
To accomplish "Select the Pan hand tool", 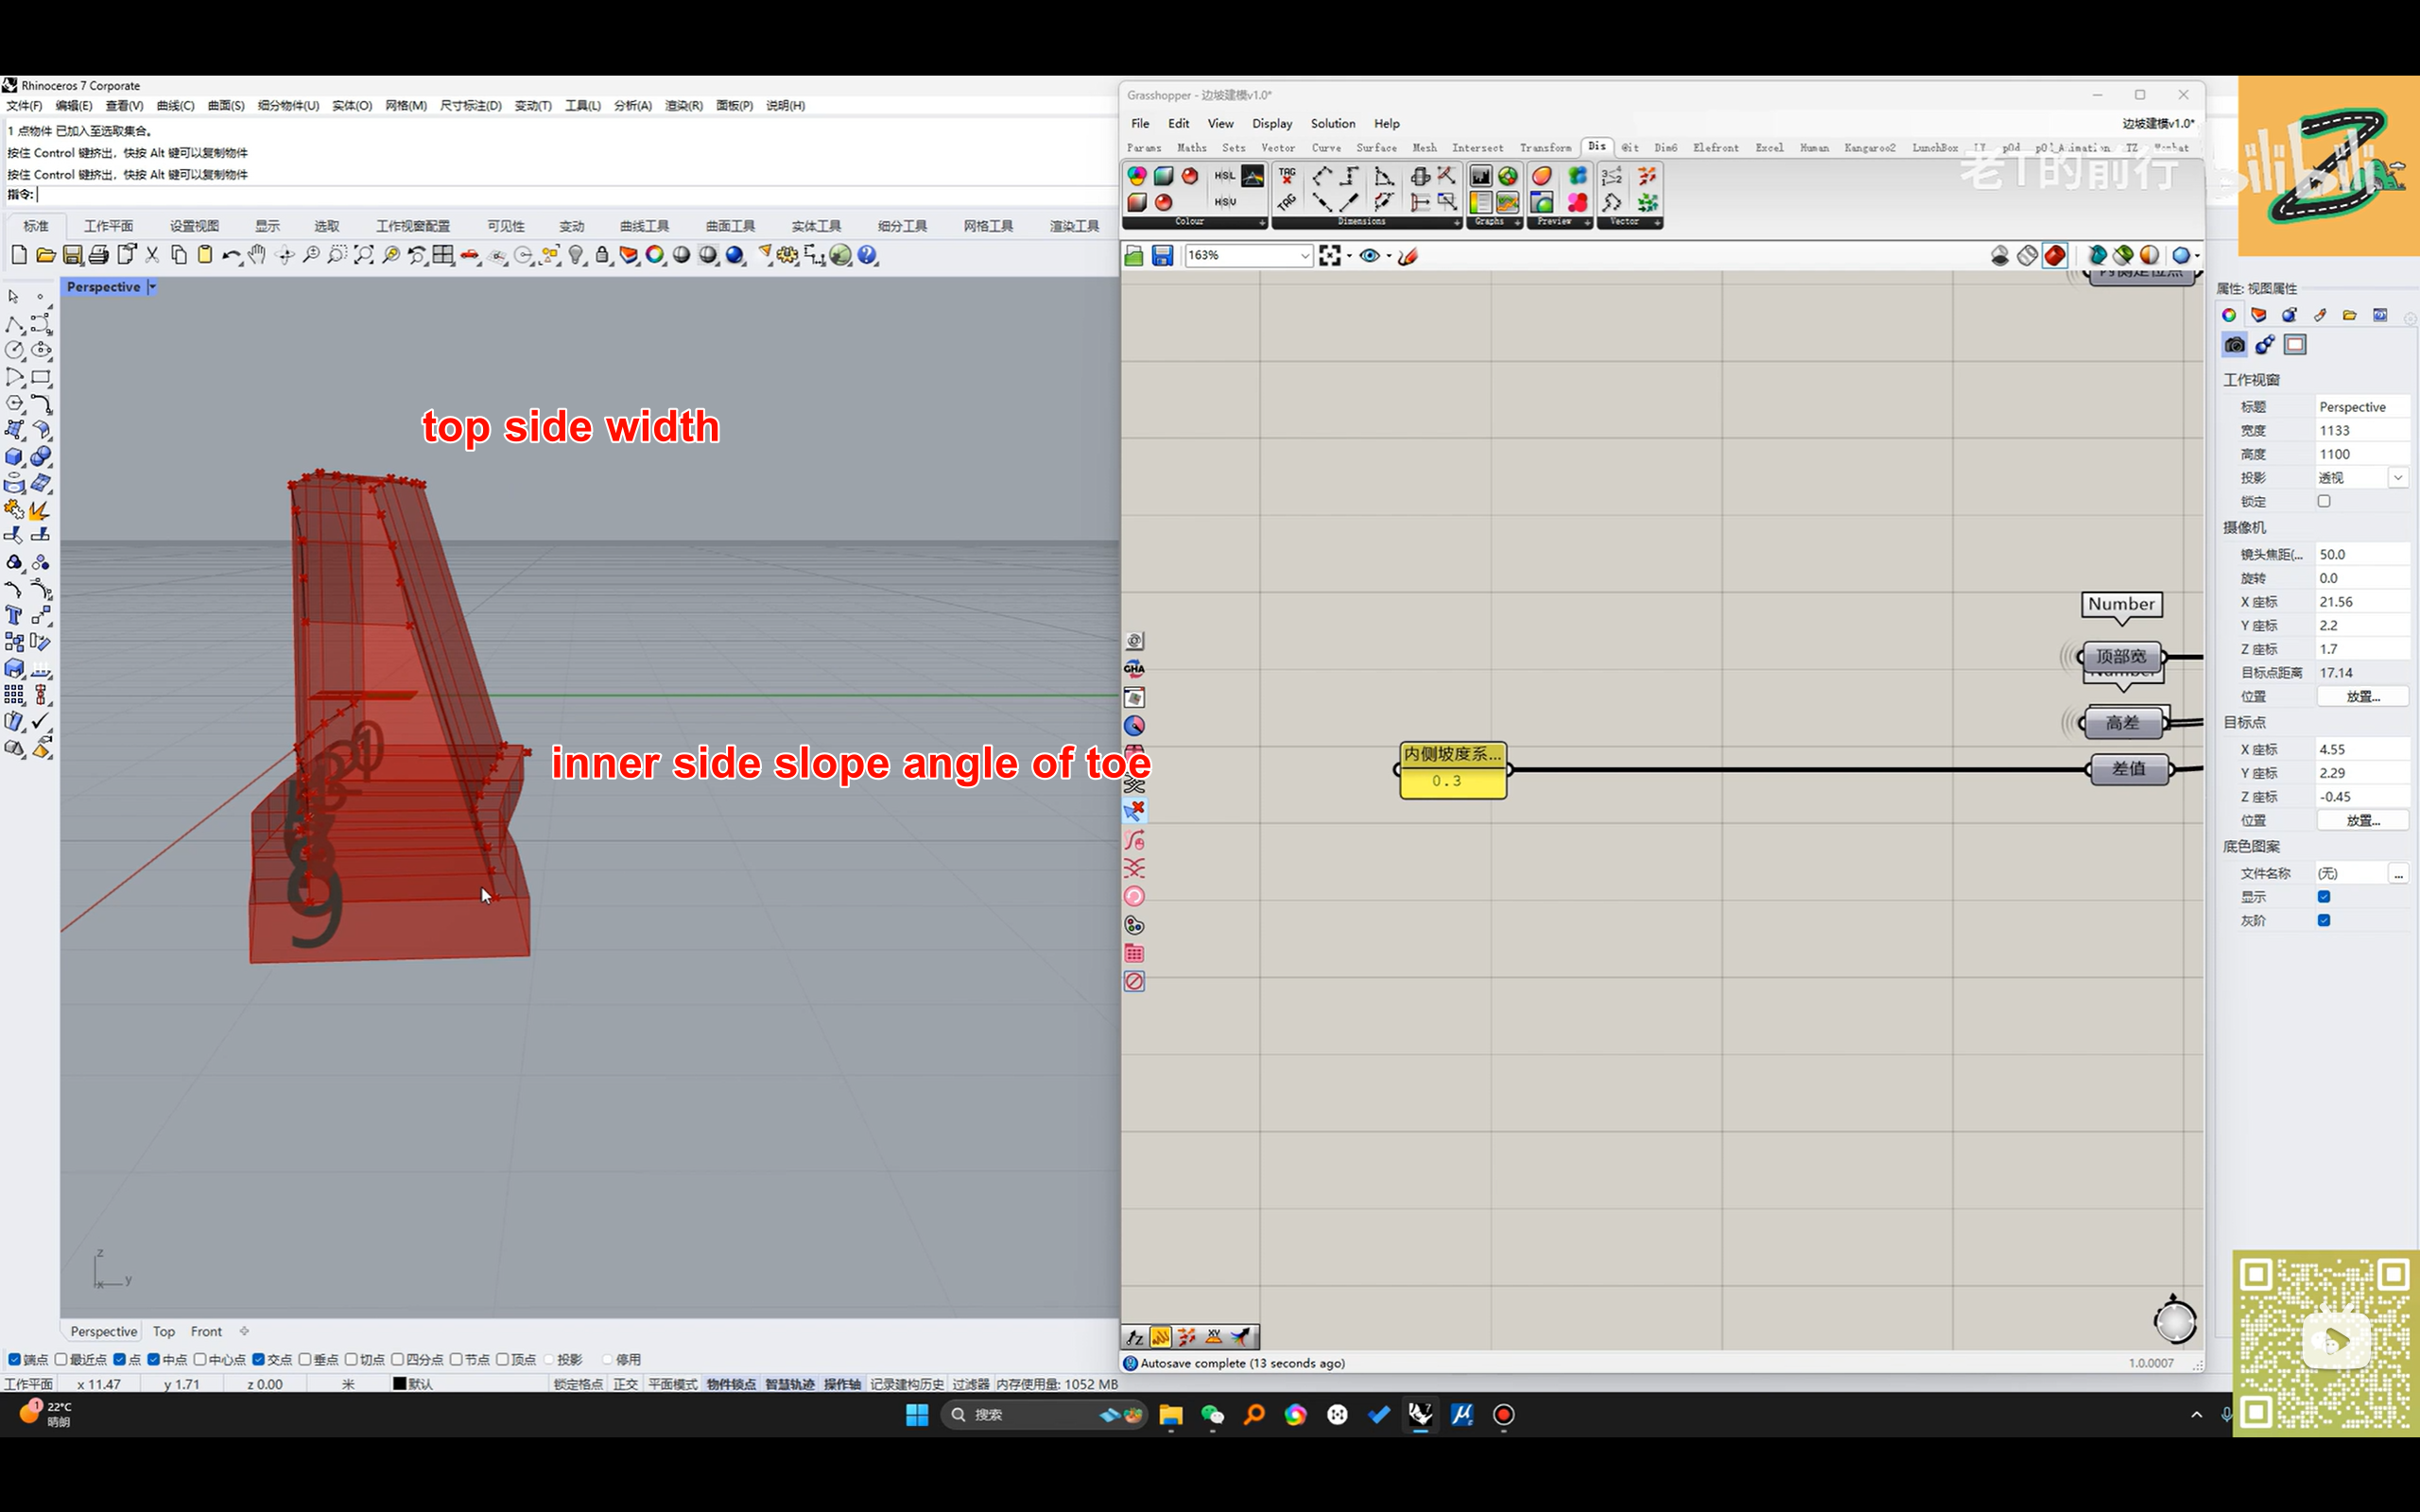I will (x=257, y=255).
